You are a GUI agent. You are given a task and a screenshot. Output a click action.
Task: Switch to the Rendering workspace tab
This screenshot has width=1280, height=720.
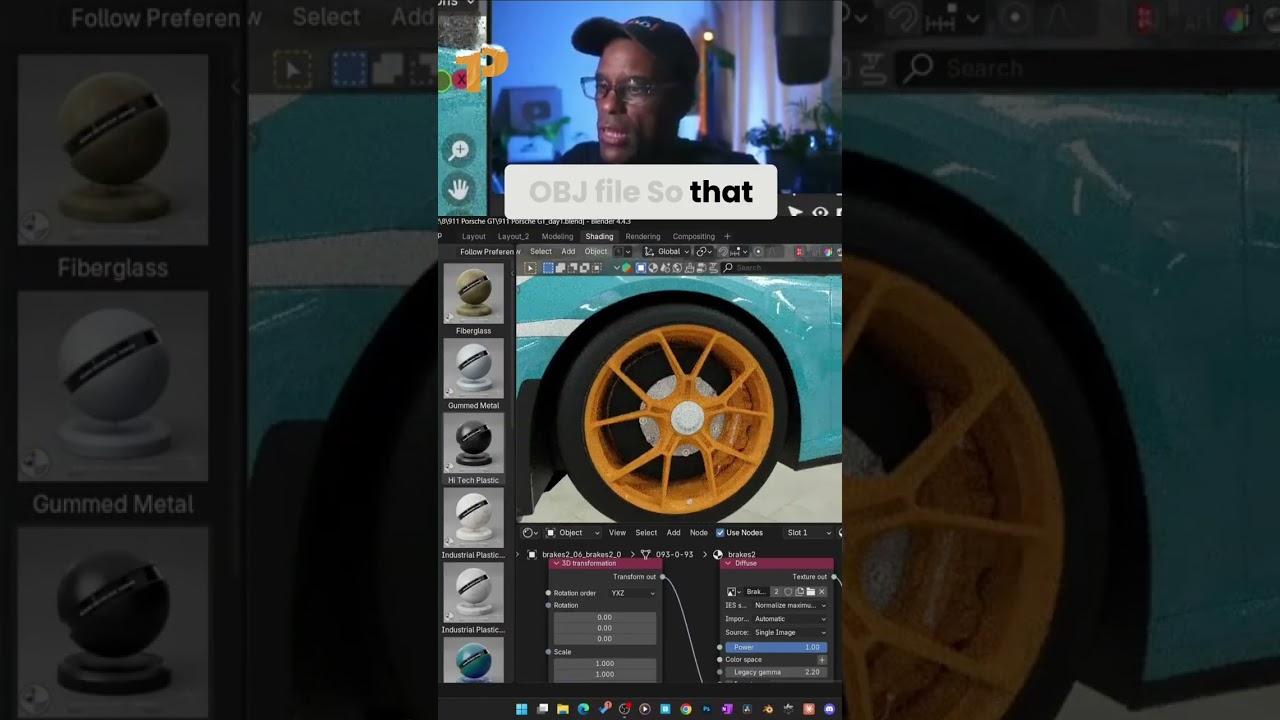(643, 237)
